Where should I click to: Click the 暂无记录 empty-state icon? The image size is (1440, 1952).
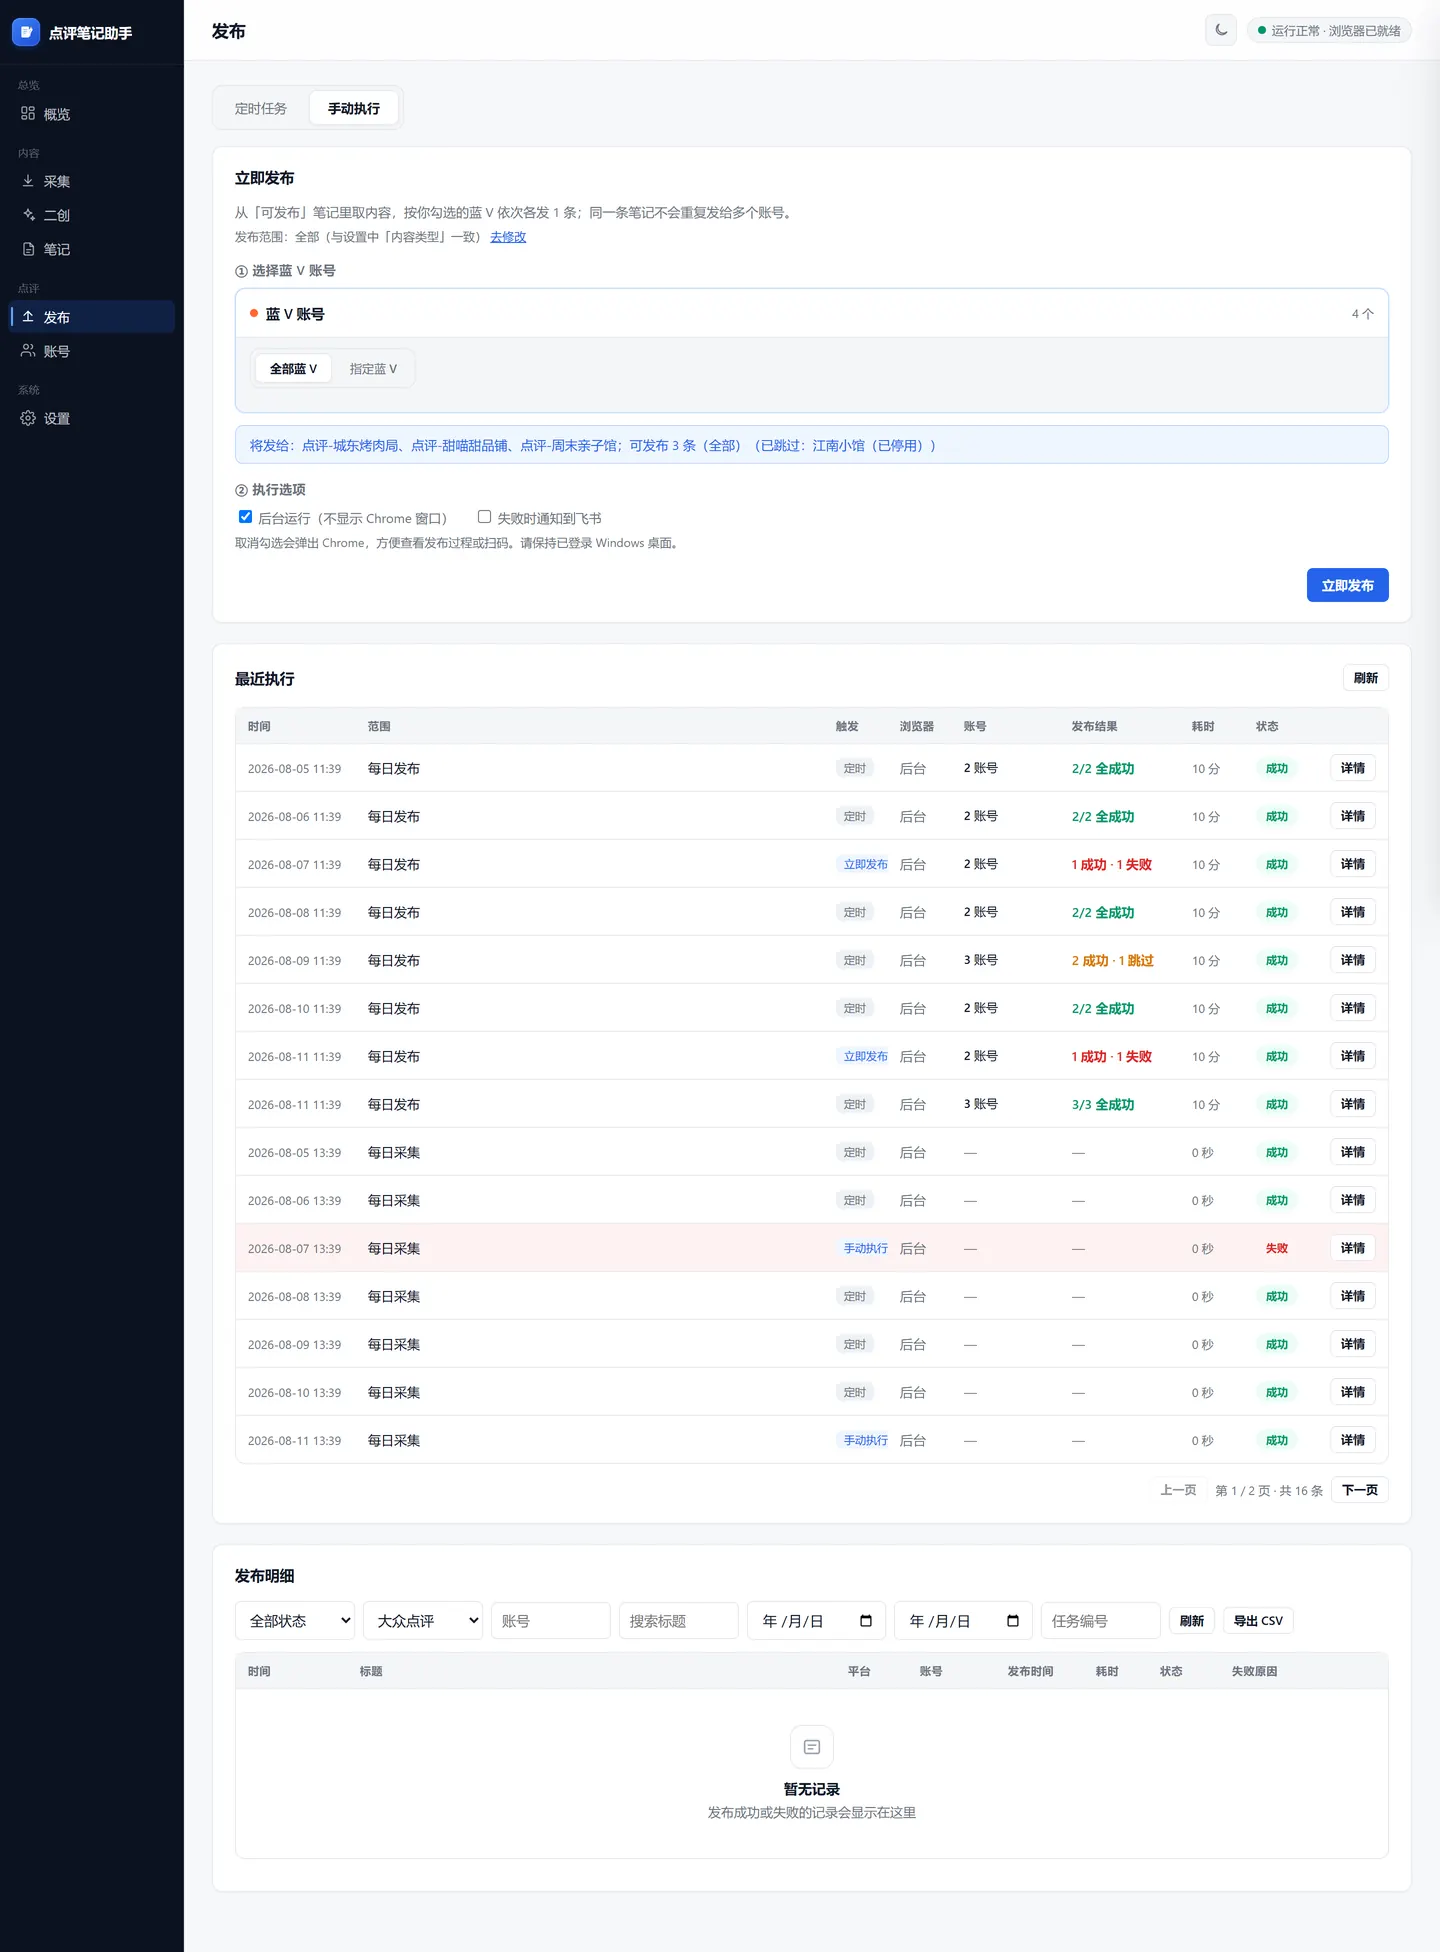(x=812, y=1747)
